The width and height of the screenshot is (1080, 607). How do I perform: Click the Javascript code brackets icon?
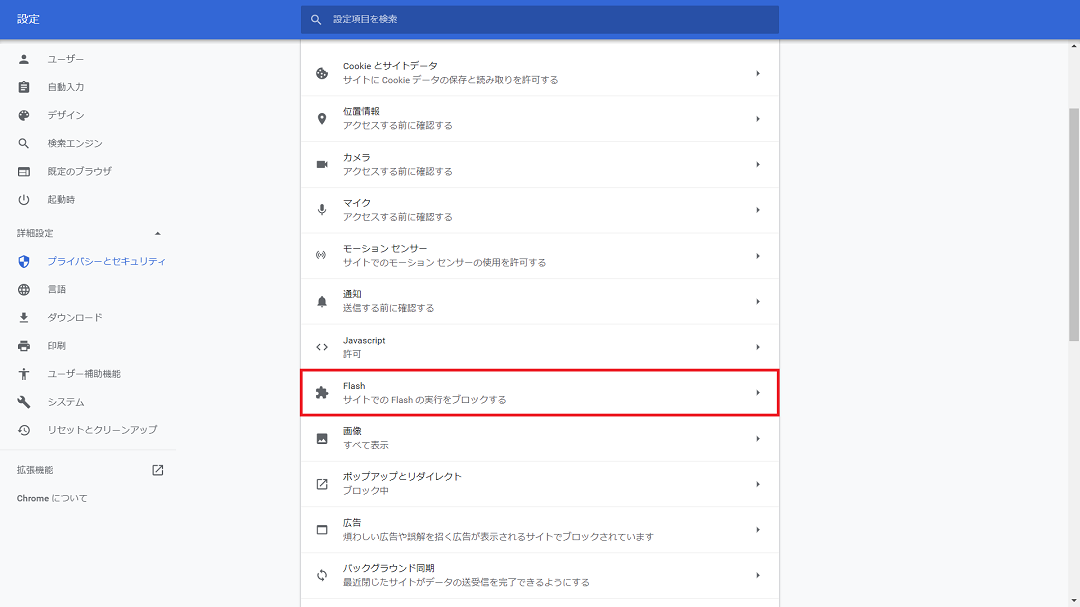click(322, 347)
